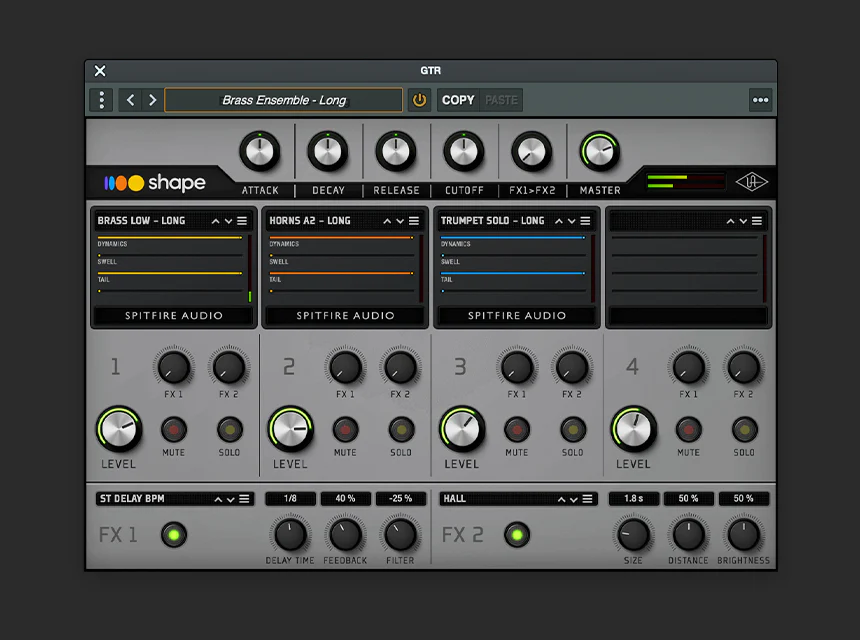Image resolution: width=860 pixels, height=640 pixels.
Task: Click the layer 3 FX 2 send knob
Action: [572, 367]
